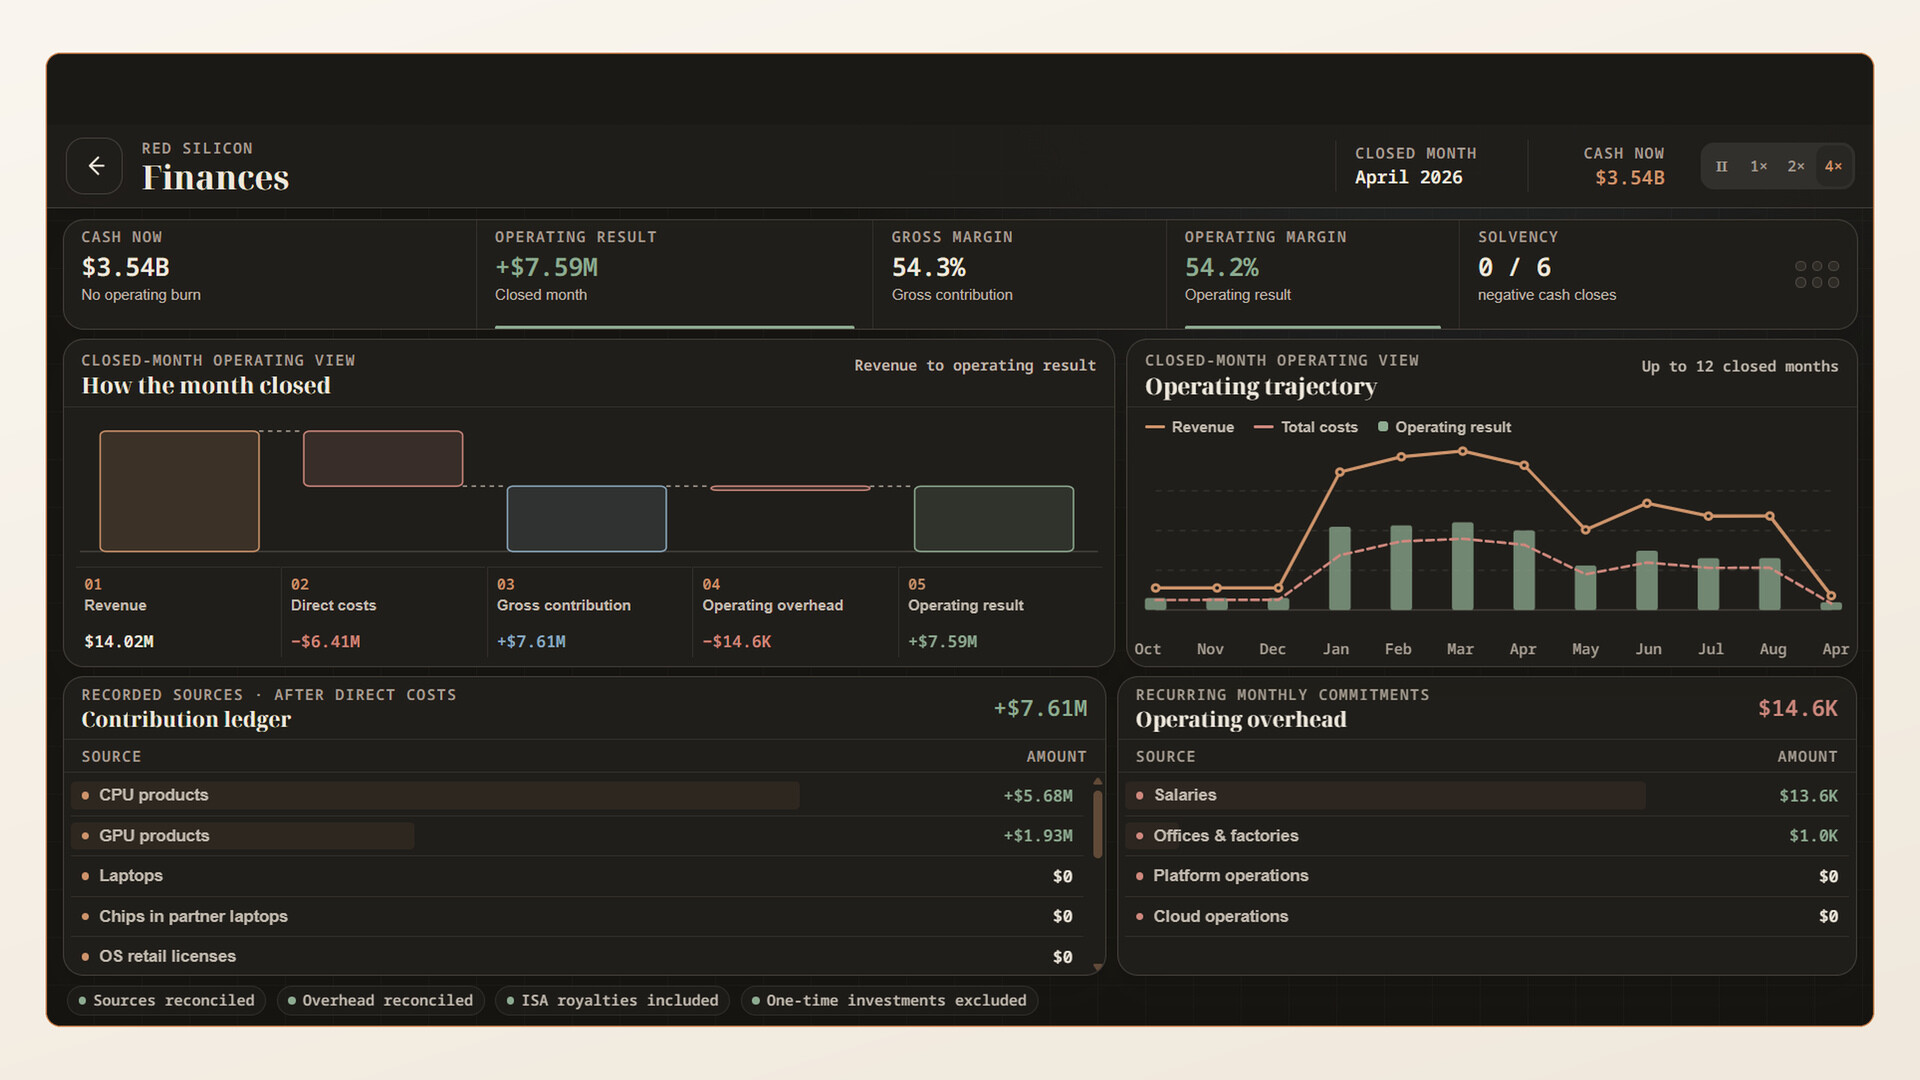Select the Operating Result summary card
This screenshot has width=1920, height=1080.
(x=674, y=274)
